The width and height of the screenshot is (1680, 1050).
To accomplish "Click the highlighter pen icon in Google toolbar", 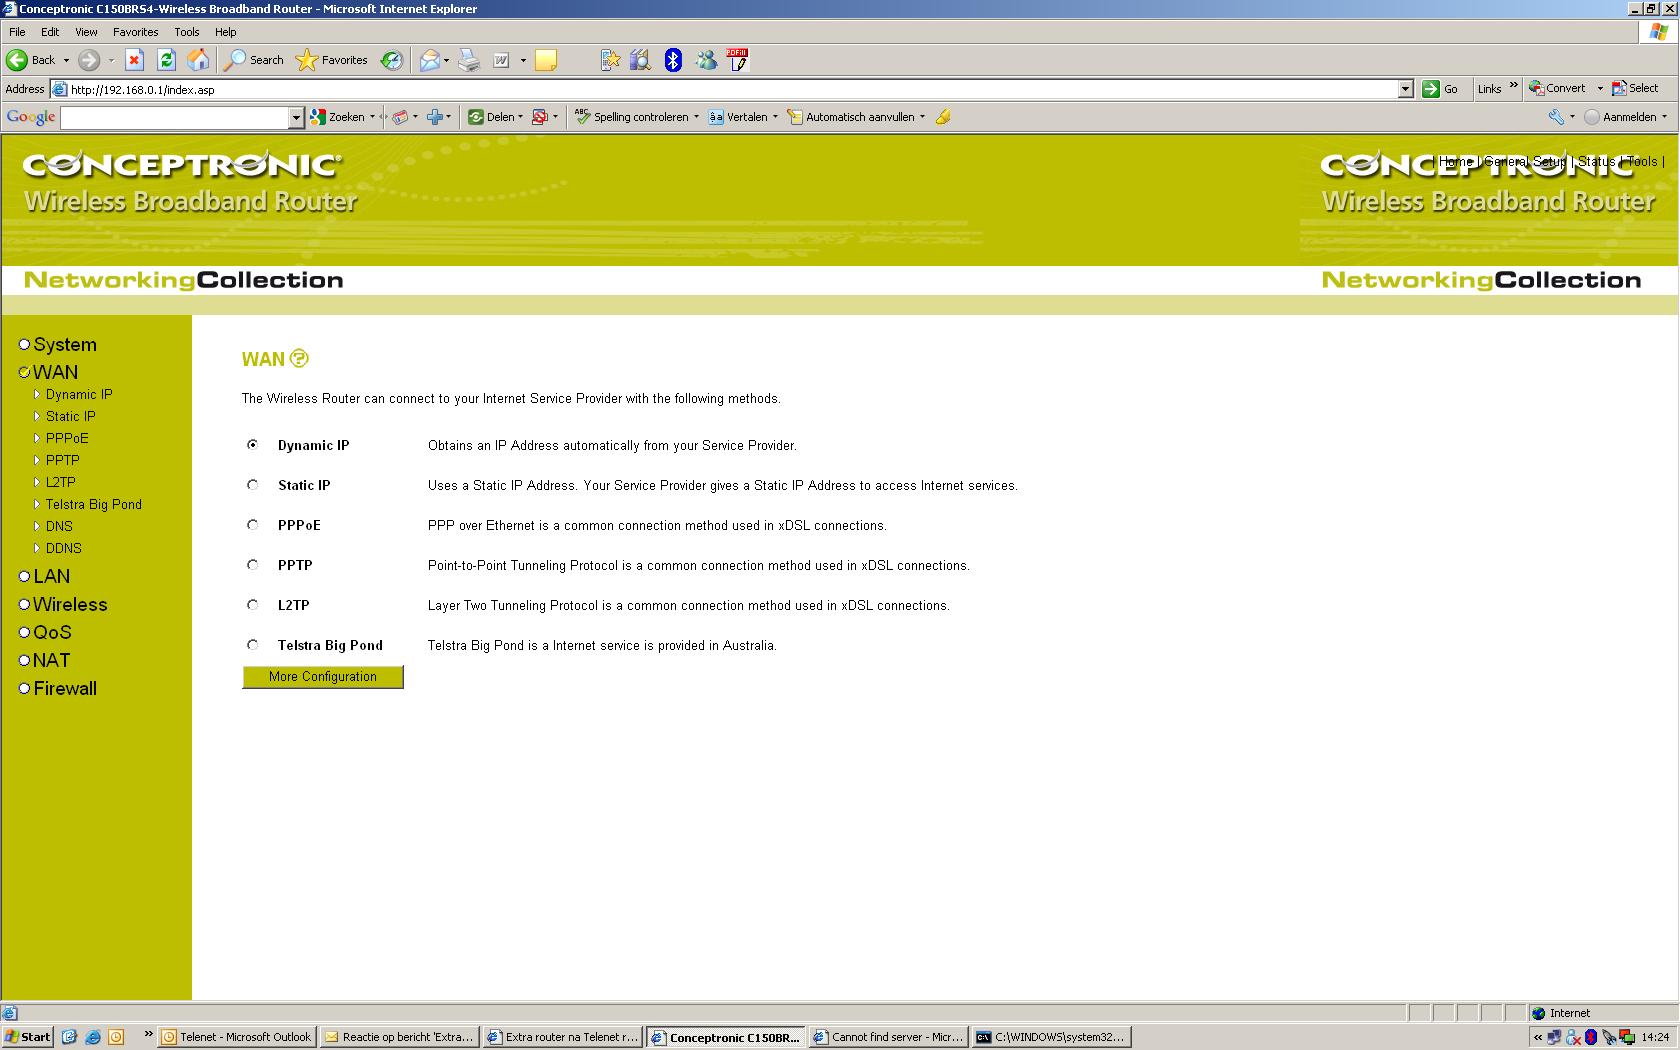I will pos(943,117).
